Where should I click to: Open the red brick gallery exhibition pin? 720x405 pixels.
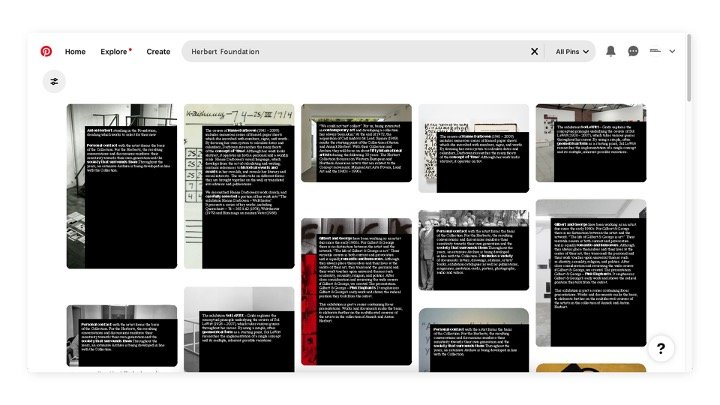pos(591,143)
